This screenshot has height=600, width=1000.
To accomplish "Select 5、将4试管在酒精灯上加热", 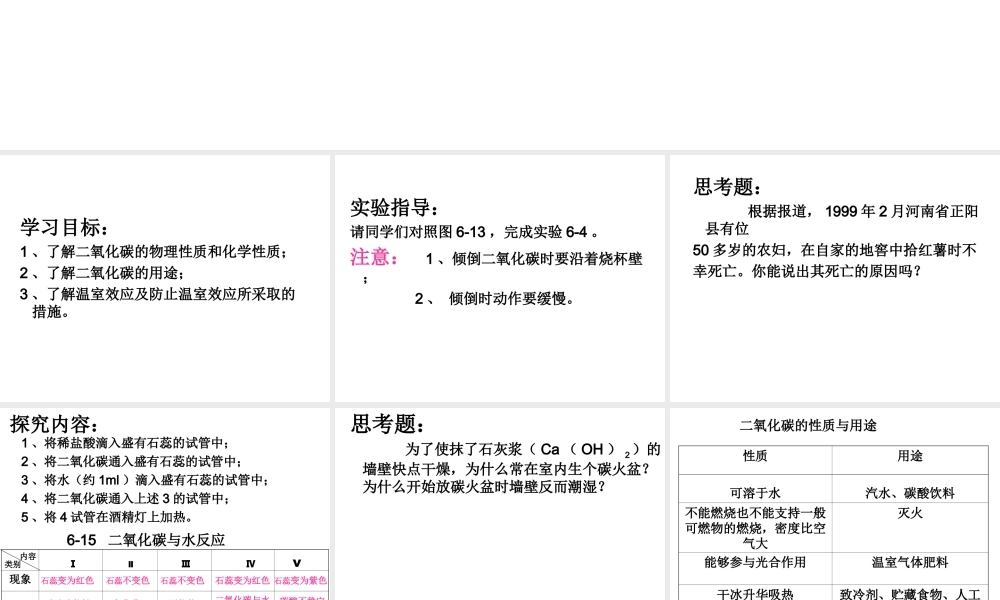I will pos(106,517).
